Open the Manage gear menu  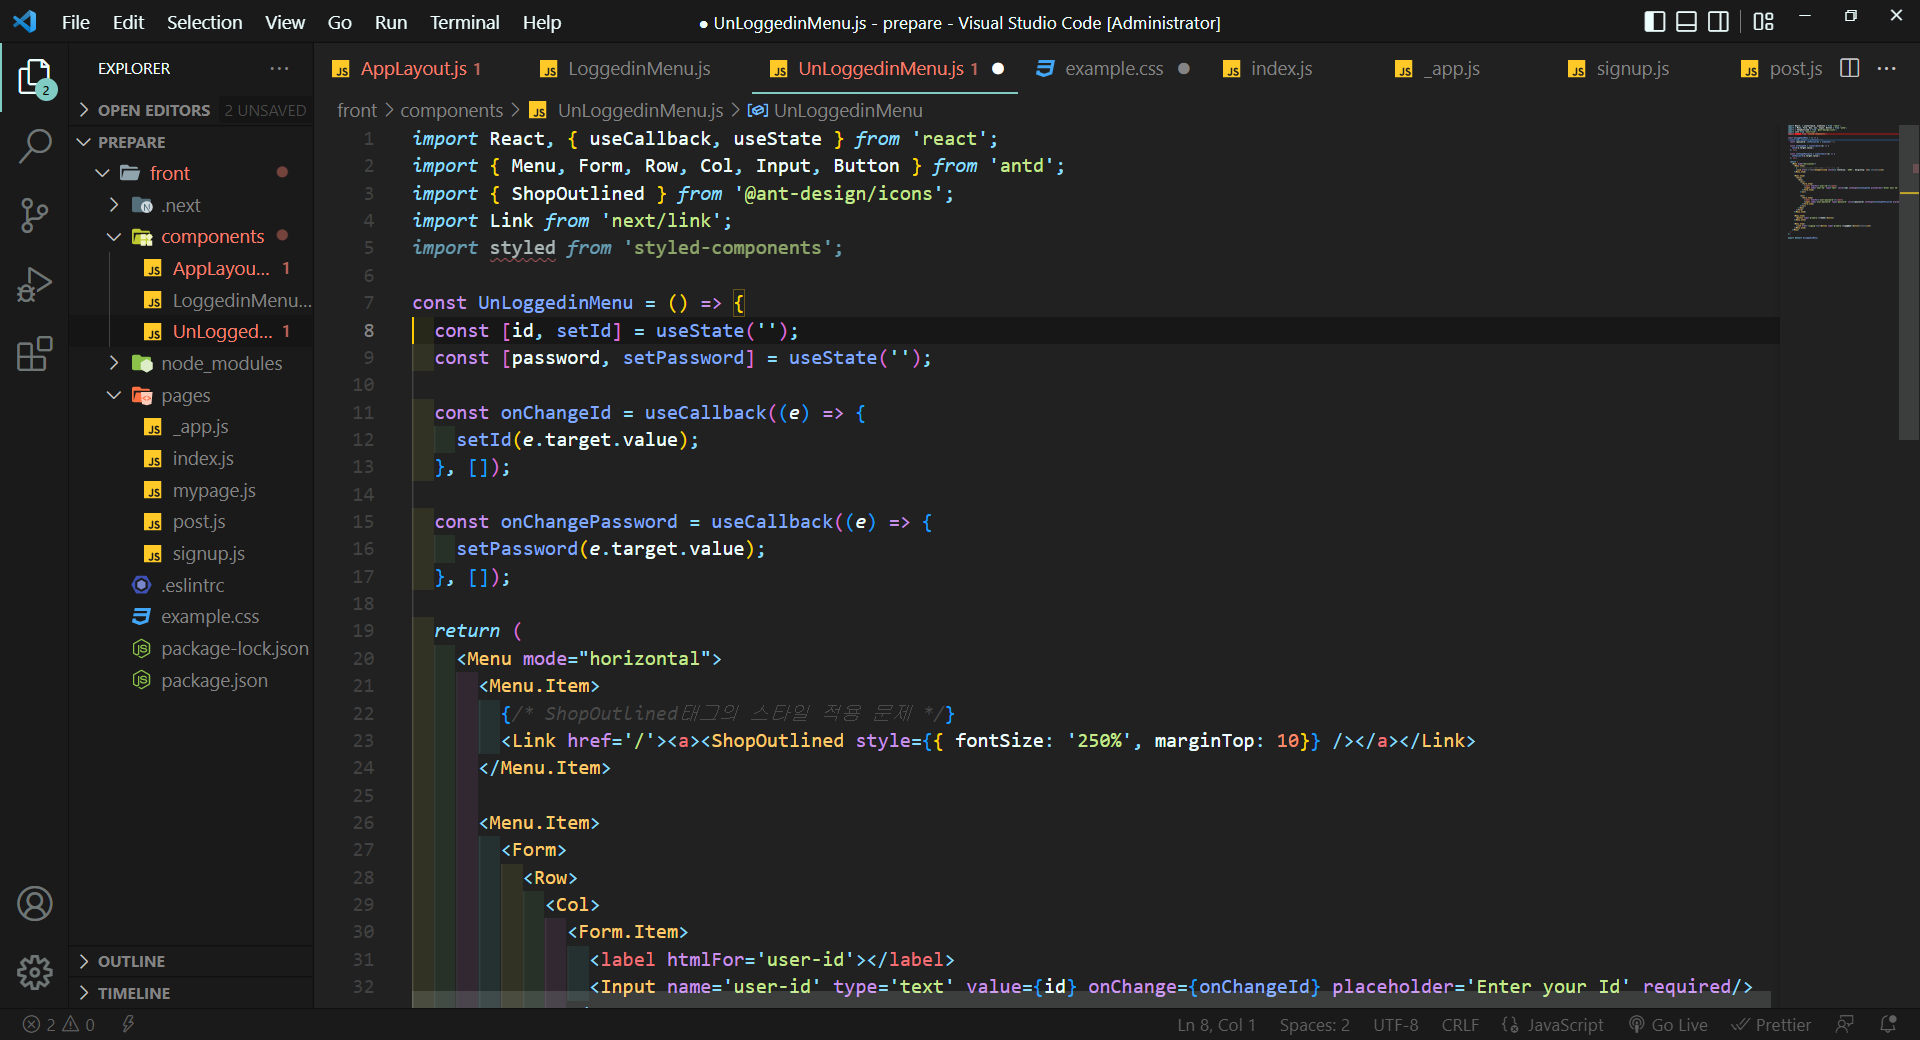tap(35, 971)
